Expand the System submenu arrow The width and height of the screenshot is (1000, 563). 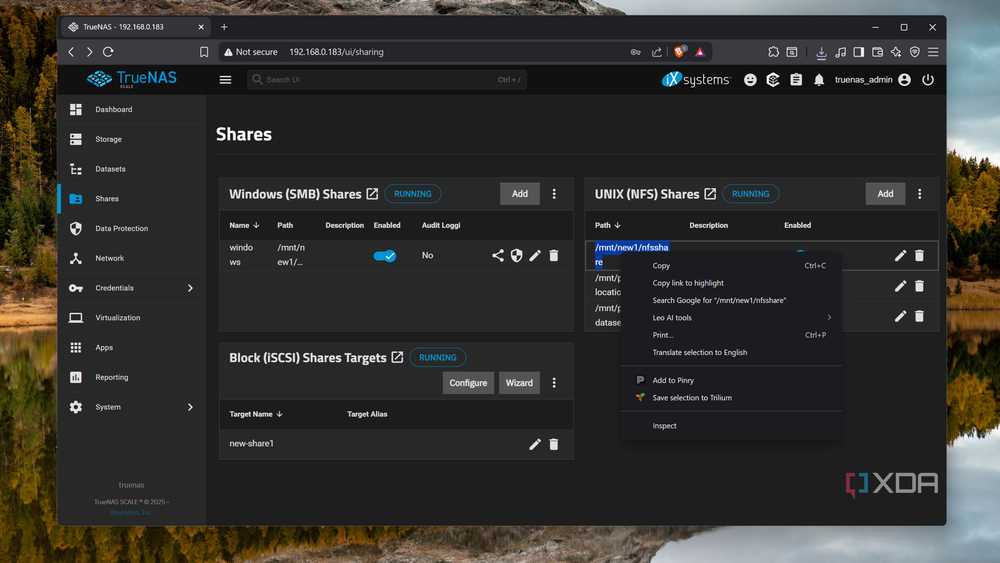[x=190, y=407]
